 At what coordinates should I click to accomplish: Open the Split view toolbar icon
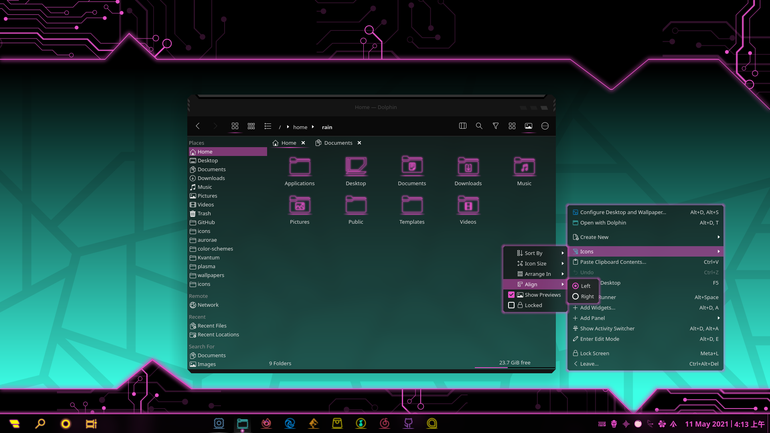(x=463, y=126)
